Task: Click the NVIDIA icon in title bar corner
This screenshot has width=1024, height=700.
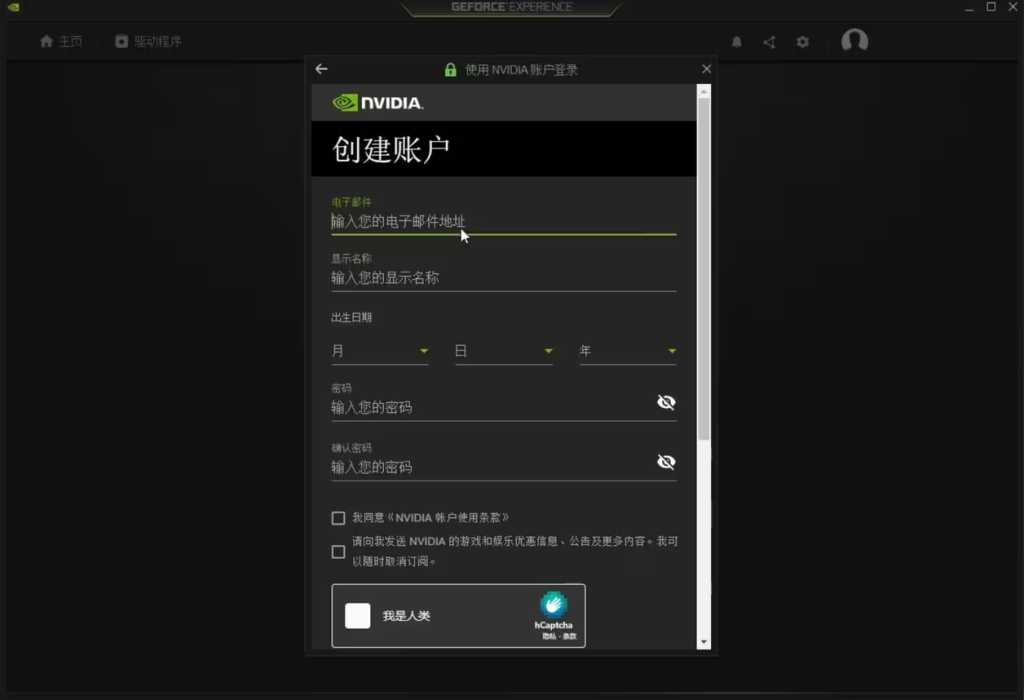Action: [13, 7]
